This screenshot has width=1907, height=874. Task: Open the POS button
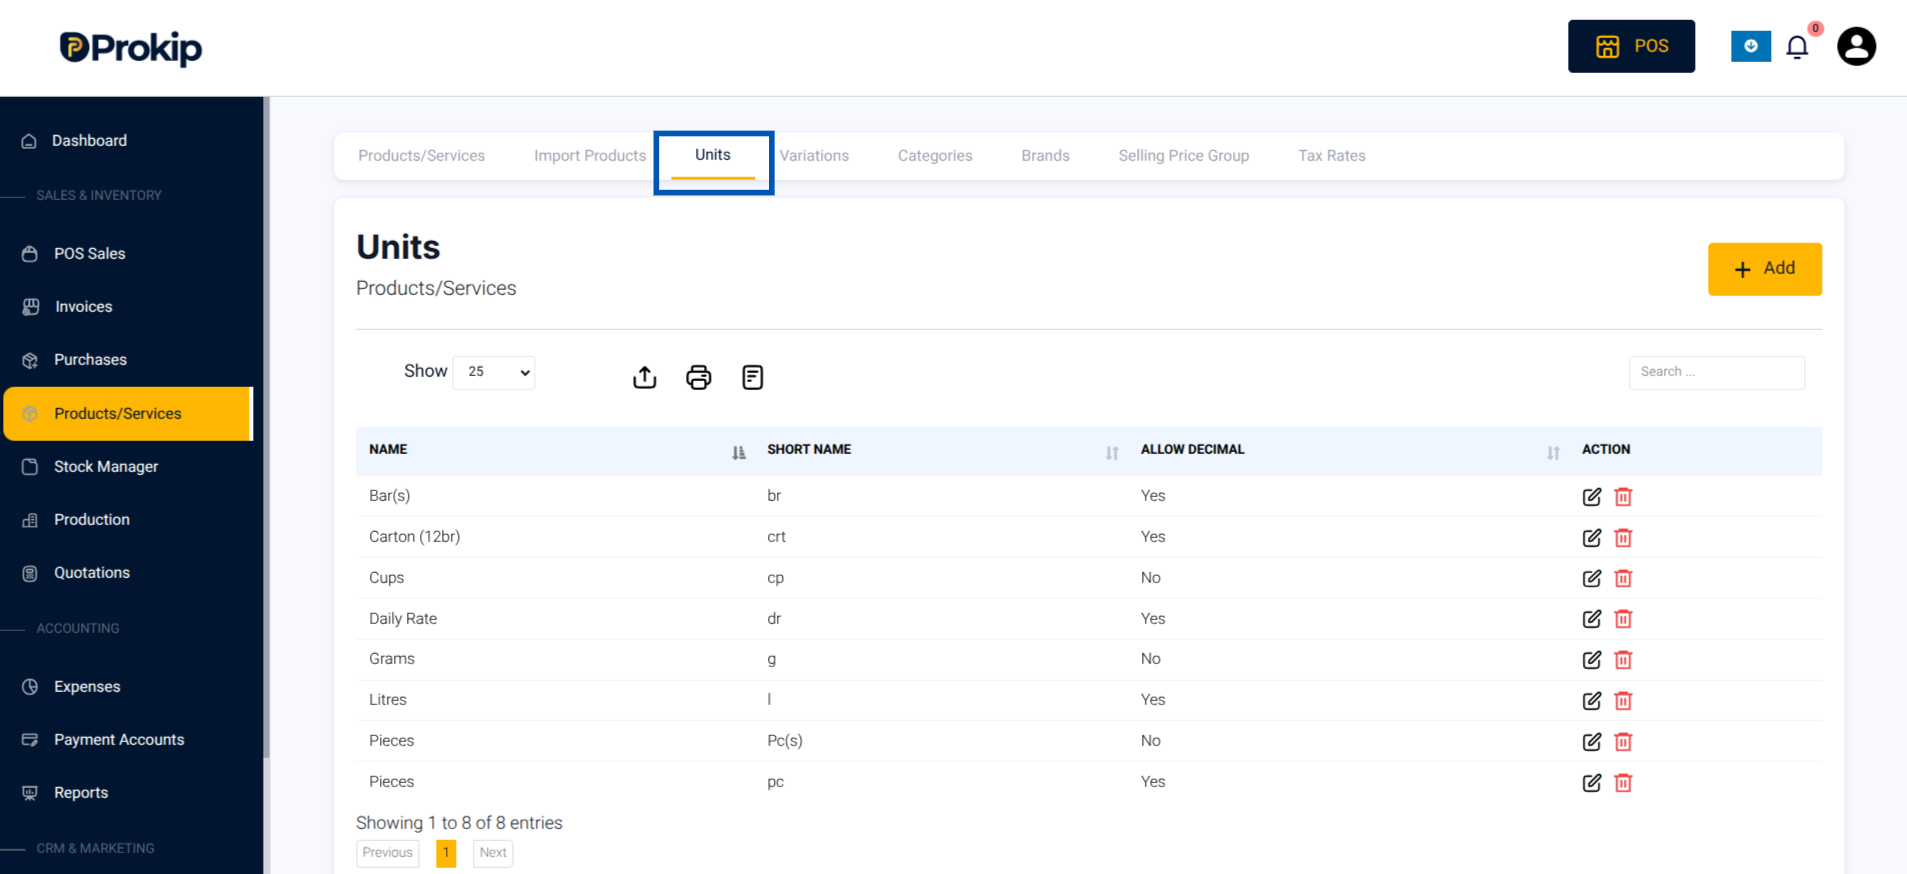pyautogui.click(x=1631, y=46)
